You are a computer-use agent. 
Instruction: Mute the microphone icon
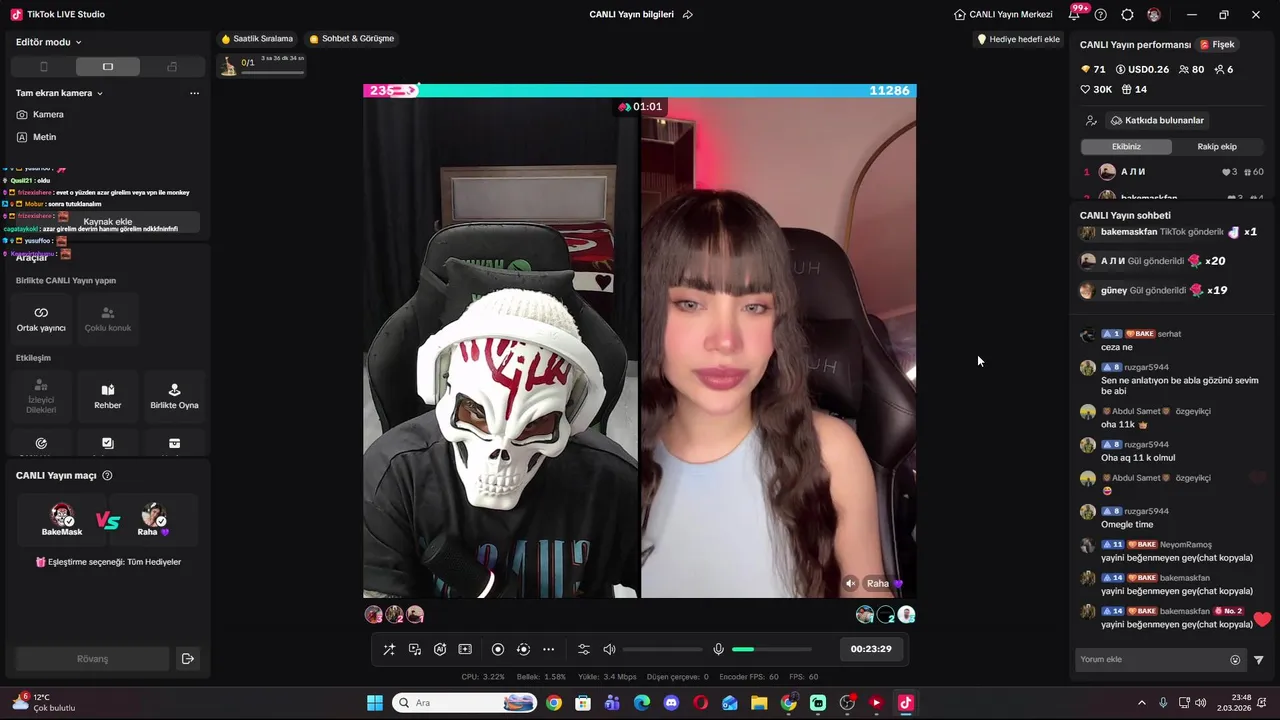click(x=718, y=649)
